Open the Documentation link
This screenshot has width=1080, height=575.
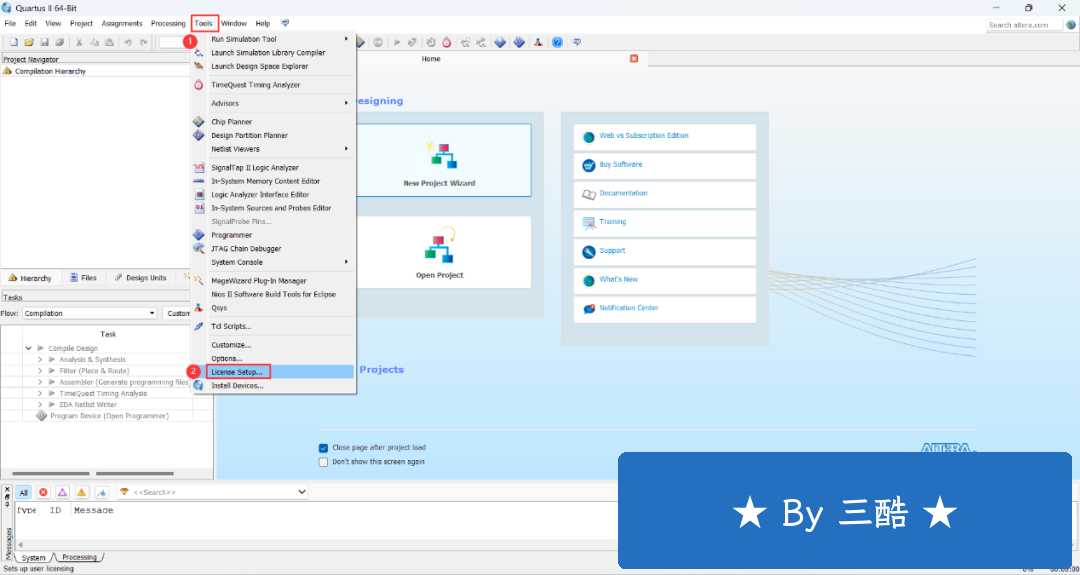coord(623,193)
